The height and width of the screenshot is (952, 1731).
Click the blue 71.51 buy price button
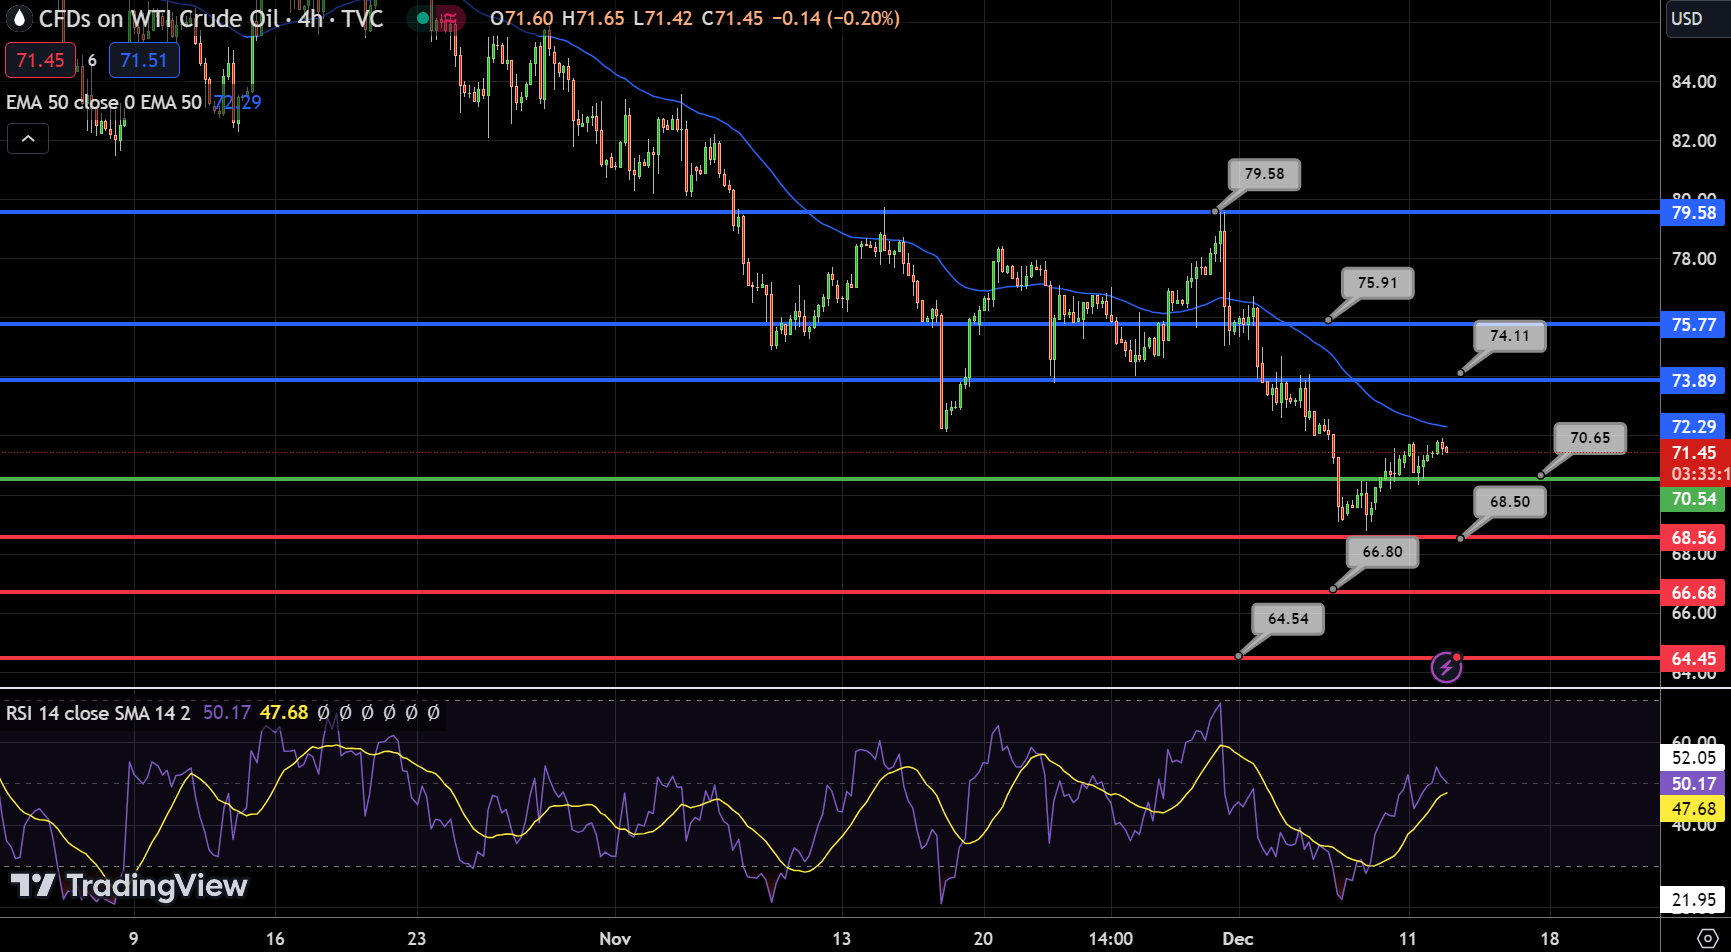[144, 60]
